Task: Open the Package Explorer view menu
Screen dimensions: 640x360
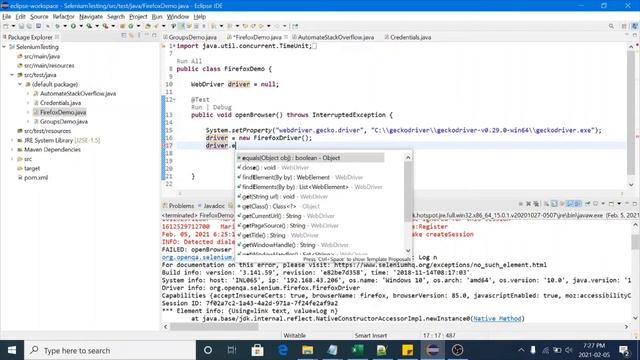Action: coord(139,36)
